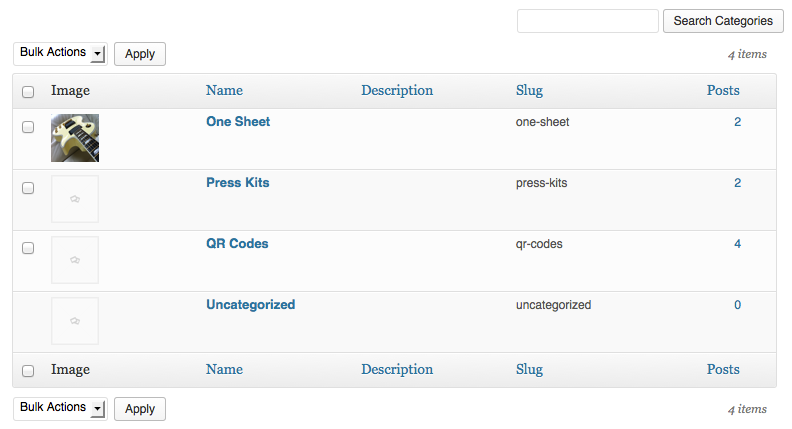Open the One Sheet guitar thumbnail image
This screenshot has width=792, height=429.
[x=75, y=138]
